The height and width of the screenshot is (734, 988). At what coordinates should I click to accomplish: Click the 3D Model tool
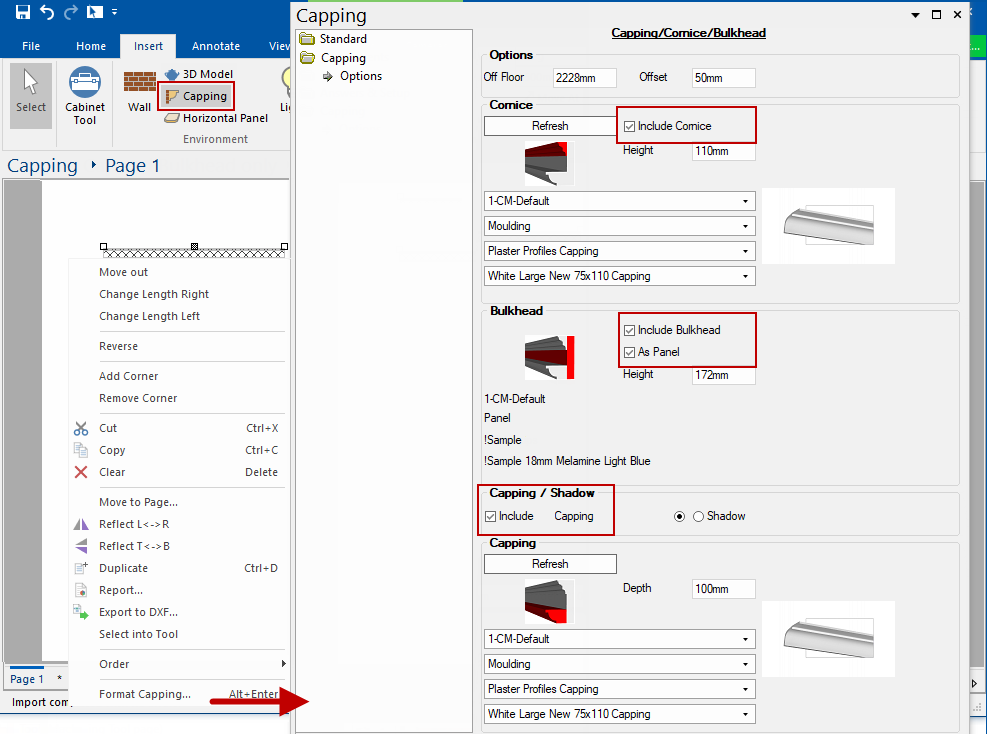point(199,74)
